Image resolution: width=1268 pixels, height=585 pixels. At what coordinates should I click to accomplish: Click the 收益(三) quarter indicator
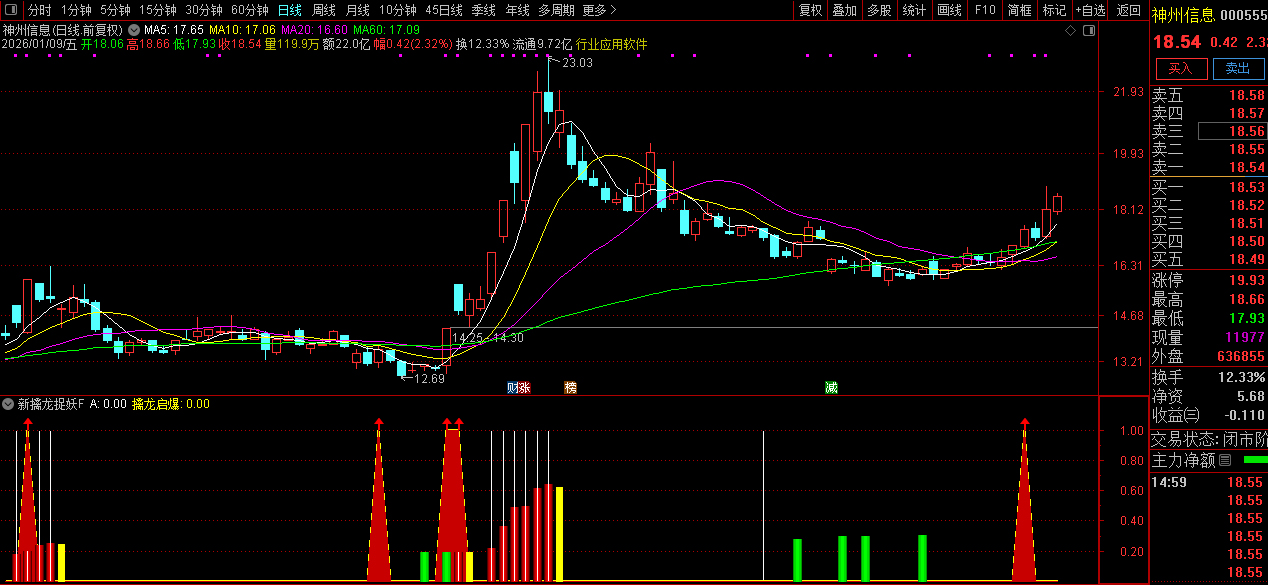1175,415
